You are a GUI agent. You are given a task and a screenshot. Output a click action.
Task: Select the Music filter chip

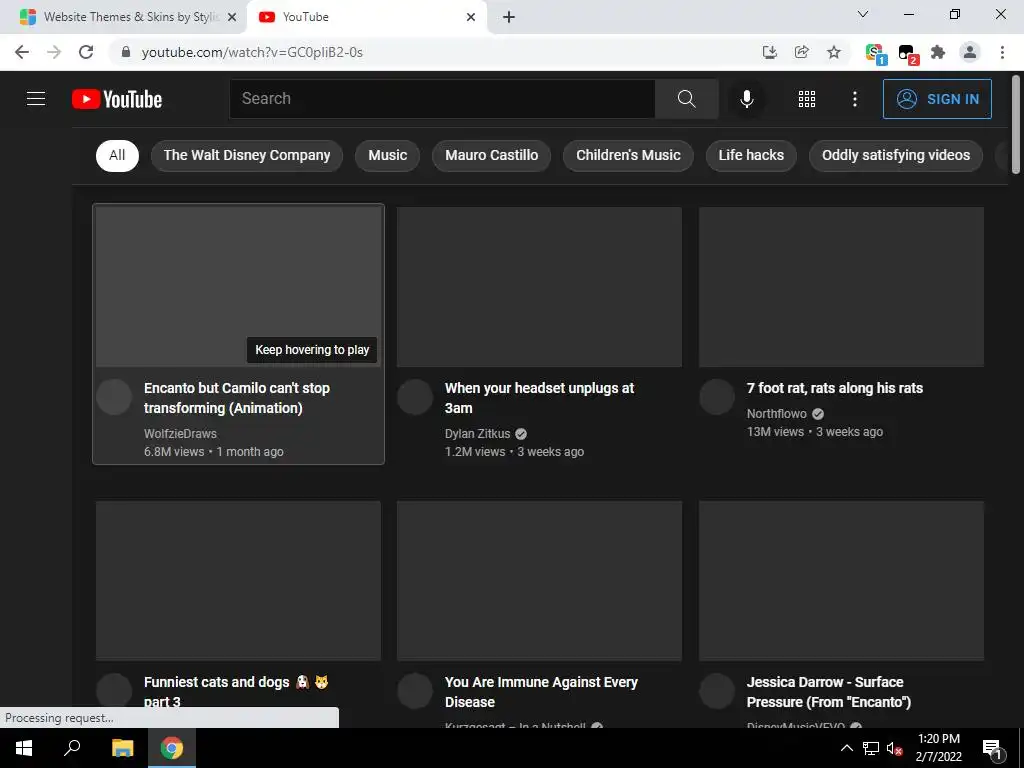387,155
